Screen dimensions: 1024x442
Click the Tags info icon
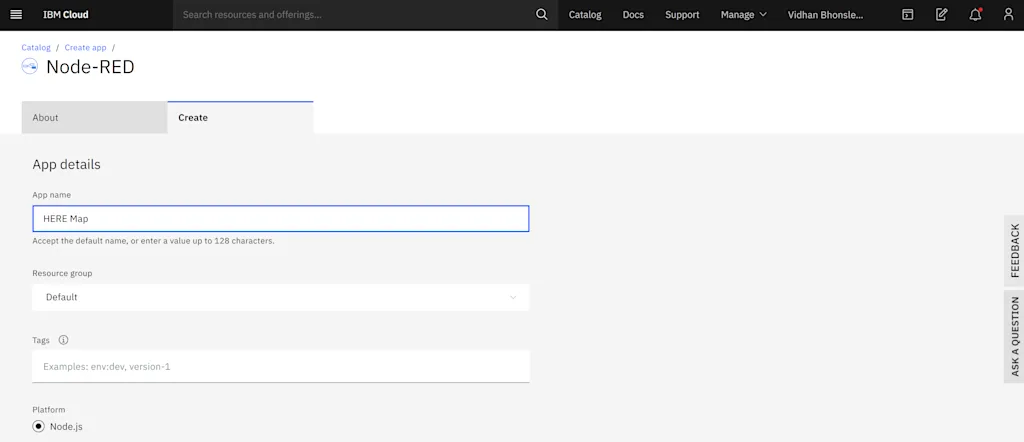(63, 340)
